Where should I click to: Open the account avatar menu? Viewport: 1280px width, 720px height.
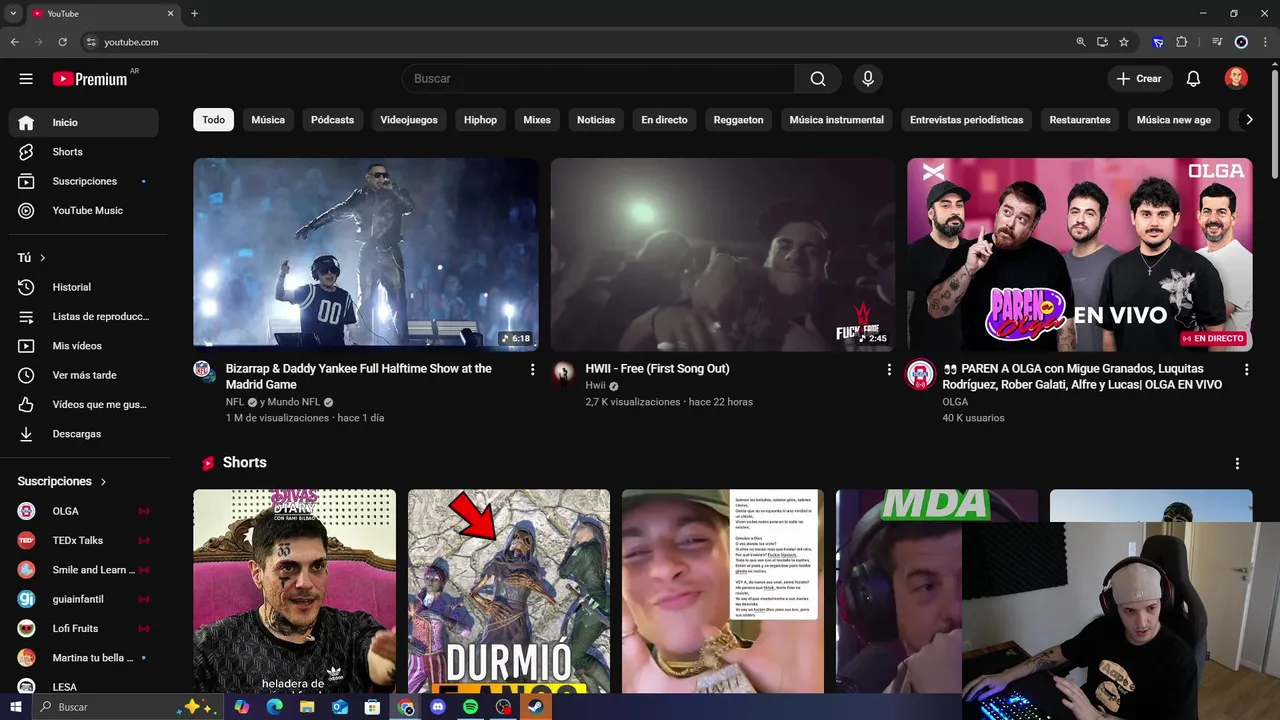(1236, 79)
